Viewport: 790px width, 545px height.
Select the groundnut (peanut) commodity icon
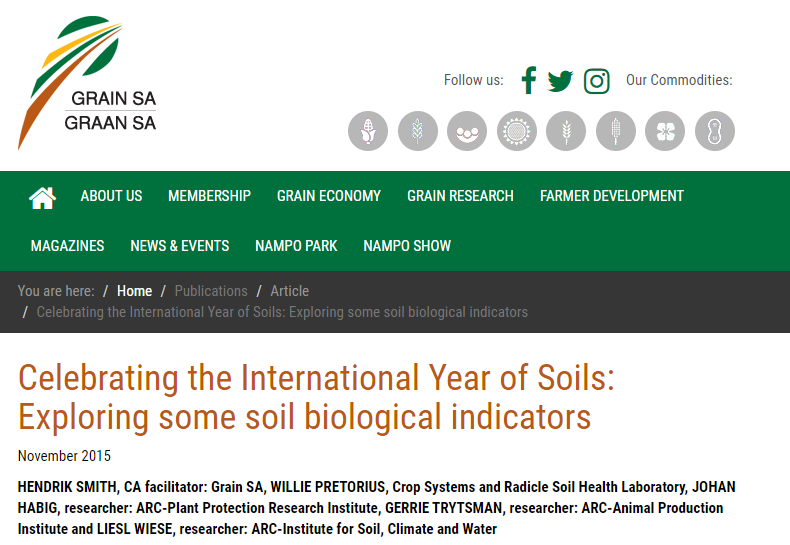pos(715,131)
